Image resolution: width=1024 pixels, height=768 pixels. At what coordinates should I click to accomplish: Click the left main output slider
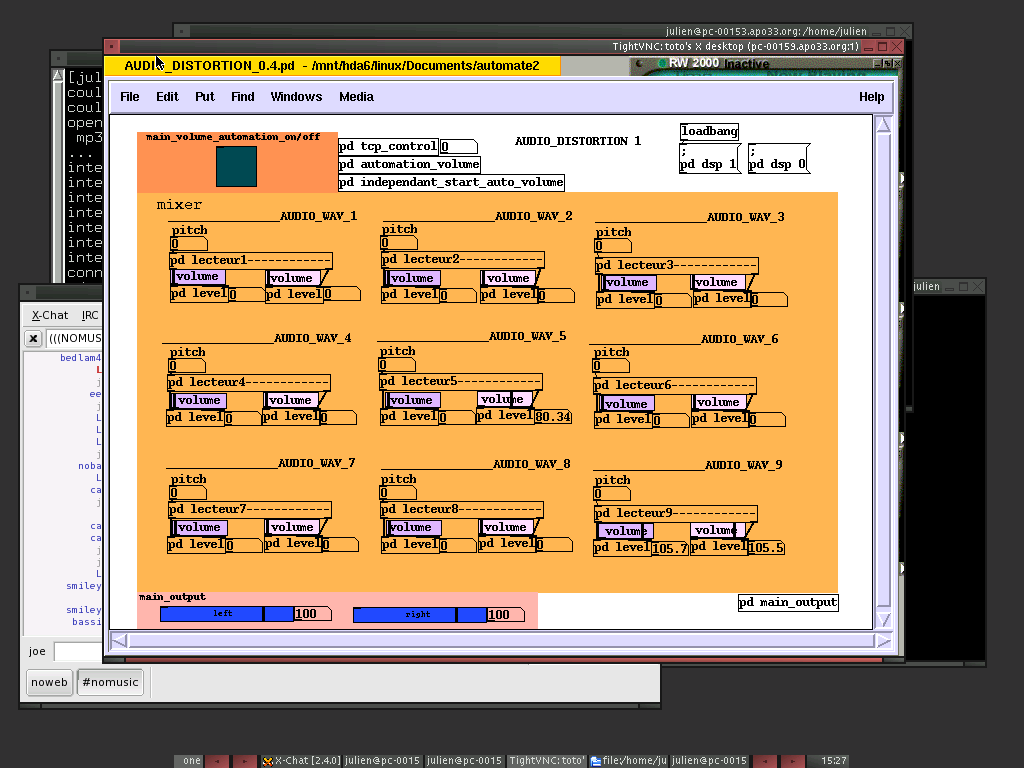point(226,614)
